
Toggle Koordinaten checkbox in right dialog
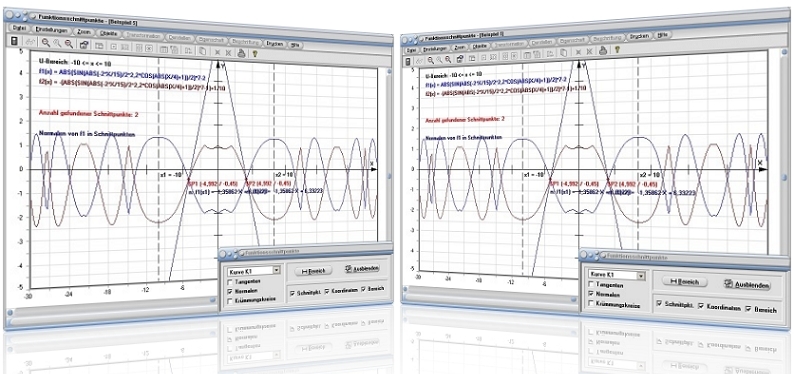pyautogui.click(x=701, y=306)
